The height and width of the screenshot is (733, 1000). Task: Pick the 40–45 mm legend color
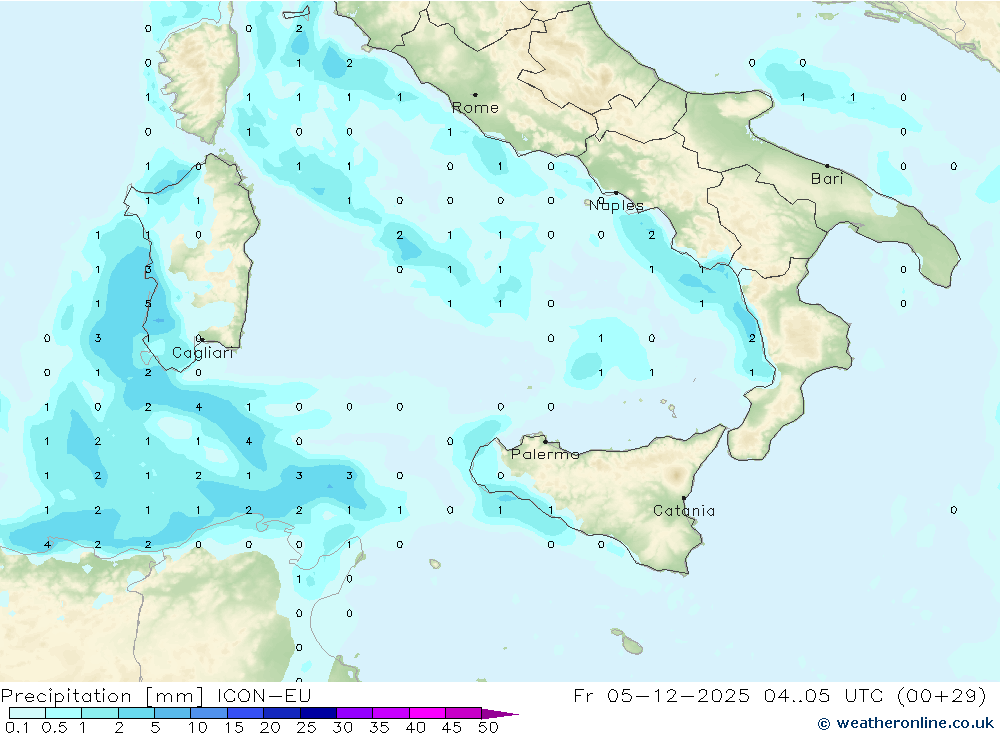coord(427,713)
